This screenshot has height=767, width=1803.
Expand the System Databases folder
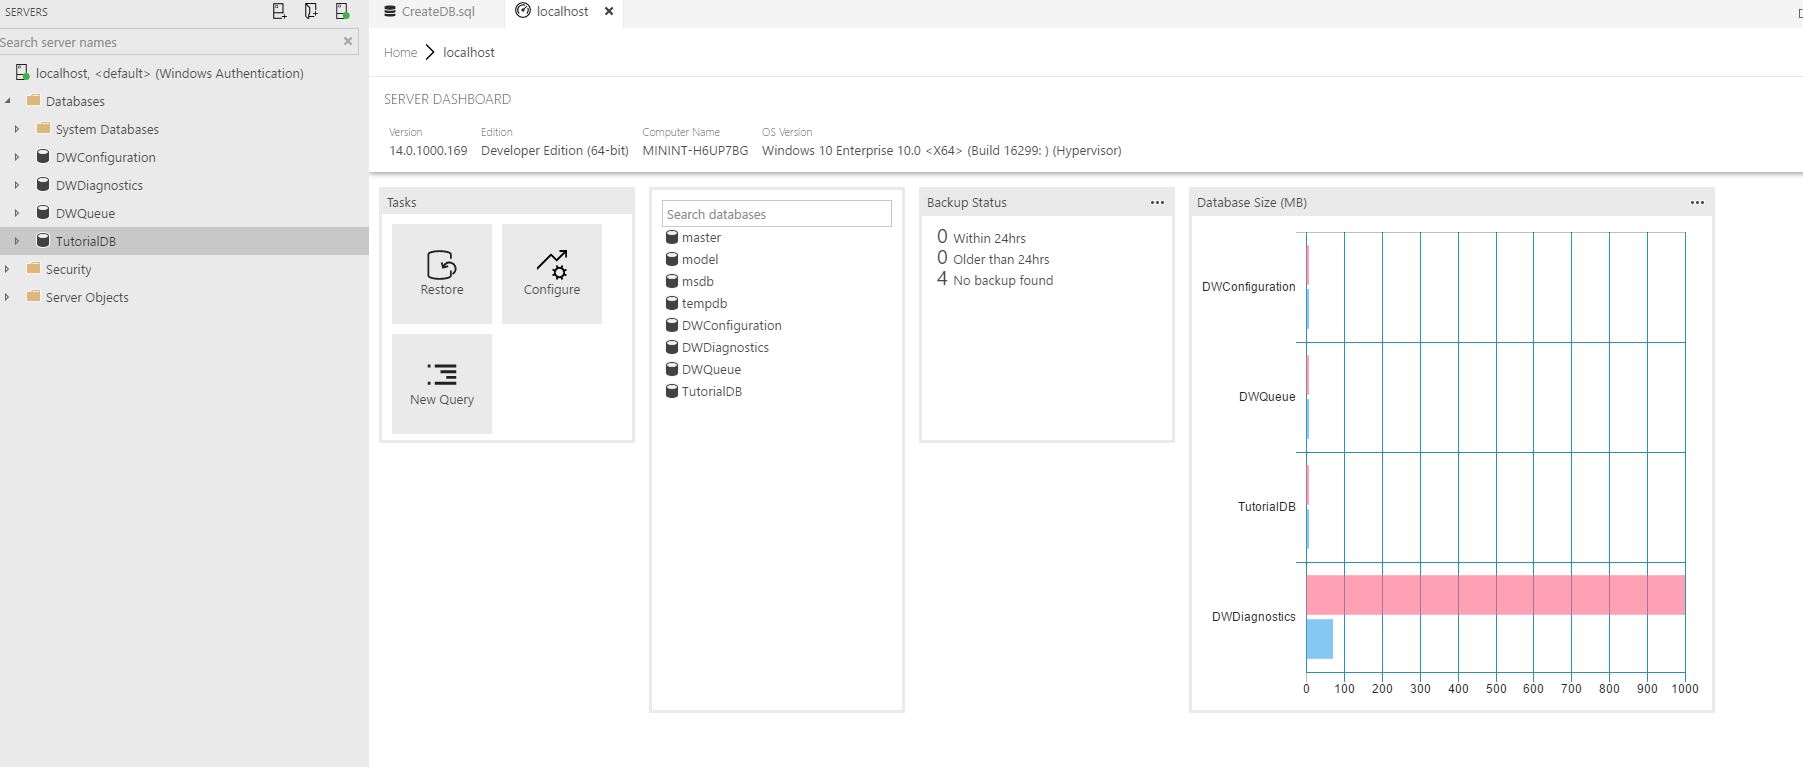pyautogui.click(x=17, y=129)
